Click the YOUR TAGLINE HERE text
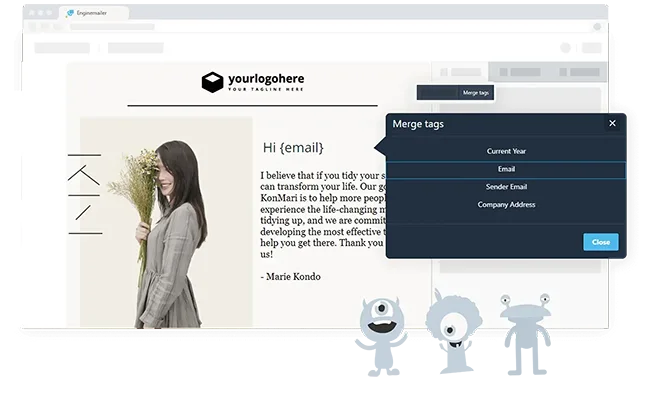 265,90
